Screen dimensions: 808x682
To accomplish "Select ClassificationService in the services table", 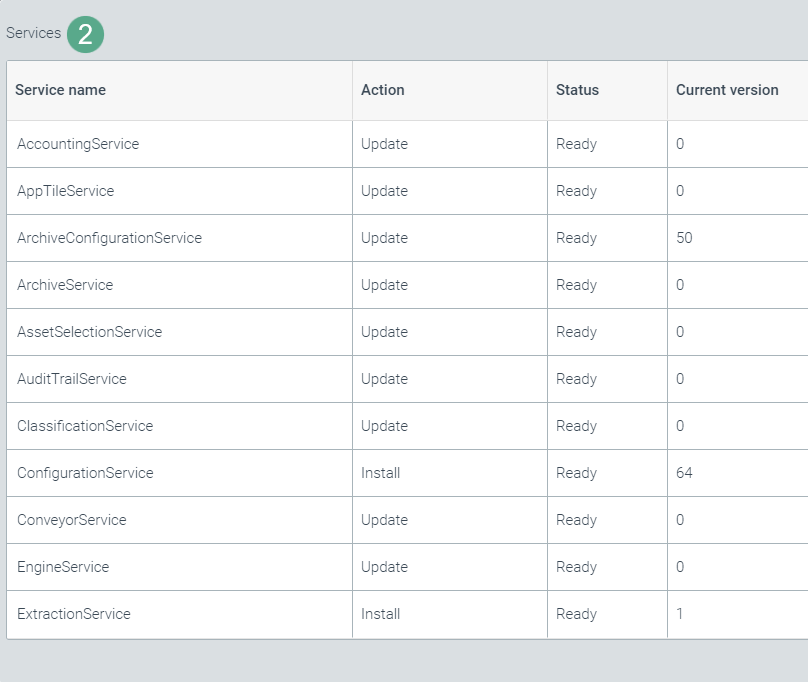I will [x=85, y=426].
